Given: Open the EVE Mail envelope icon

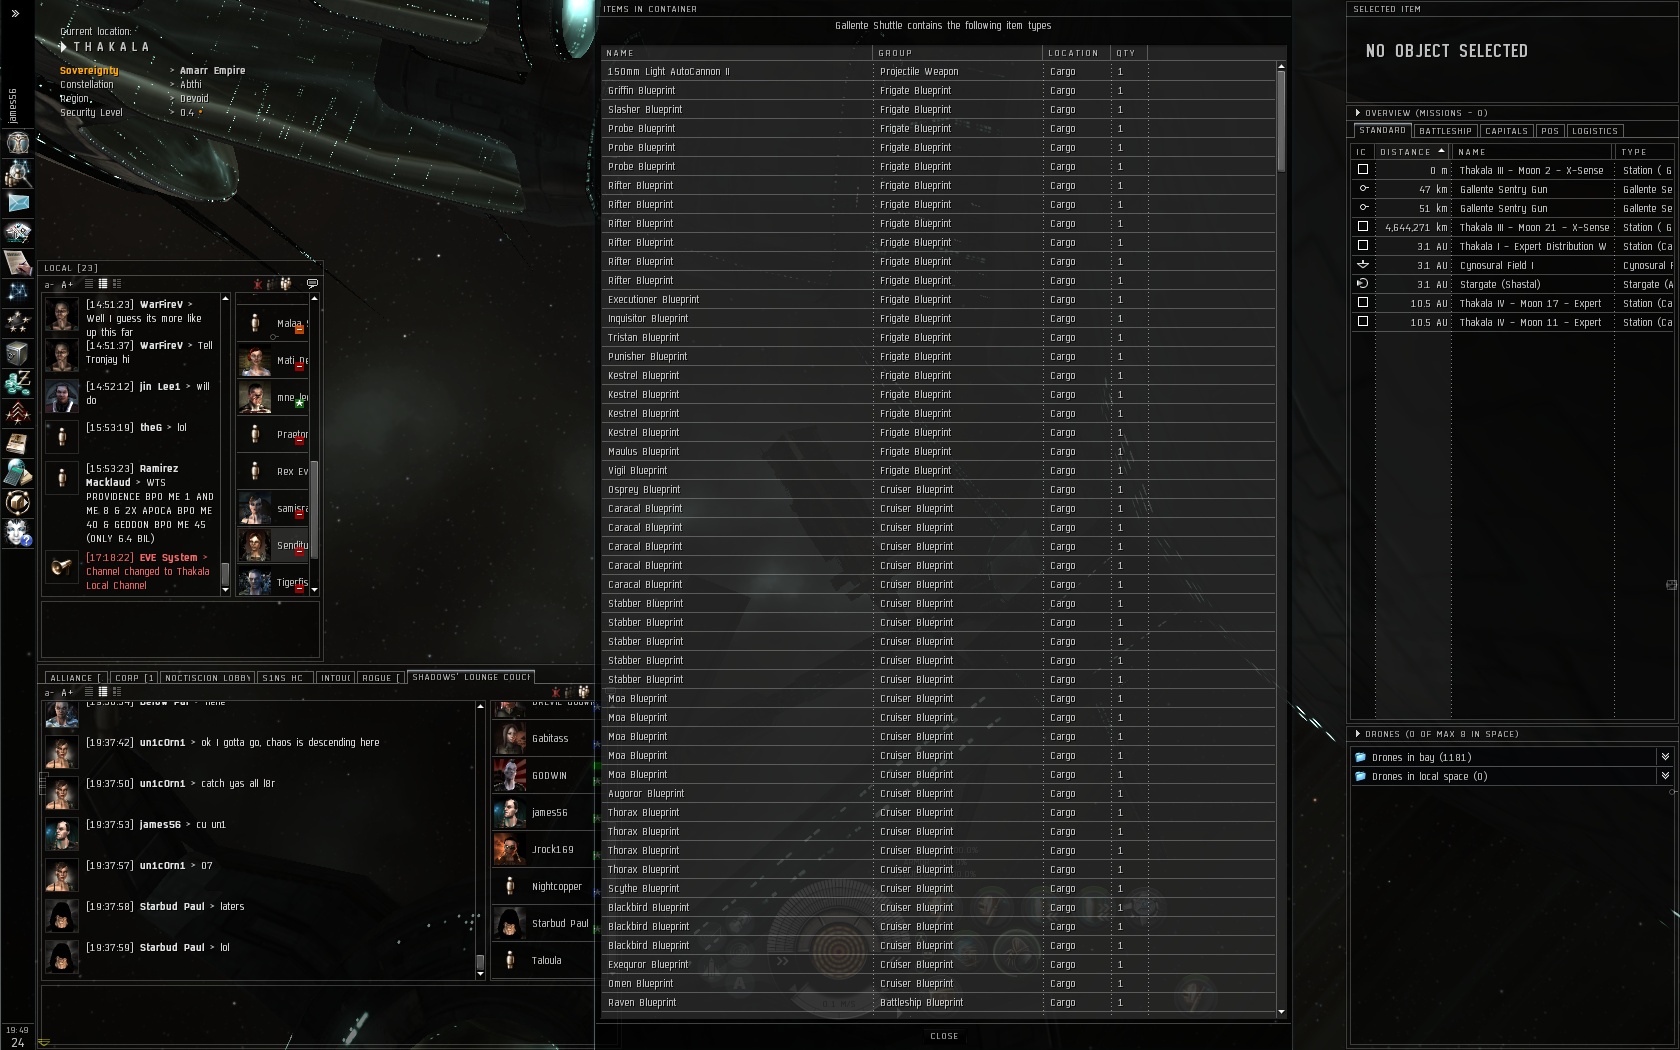Looking at the screenshot, I should pyautogui.click(x=18, y=202).
